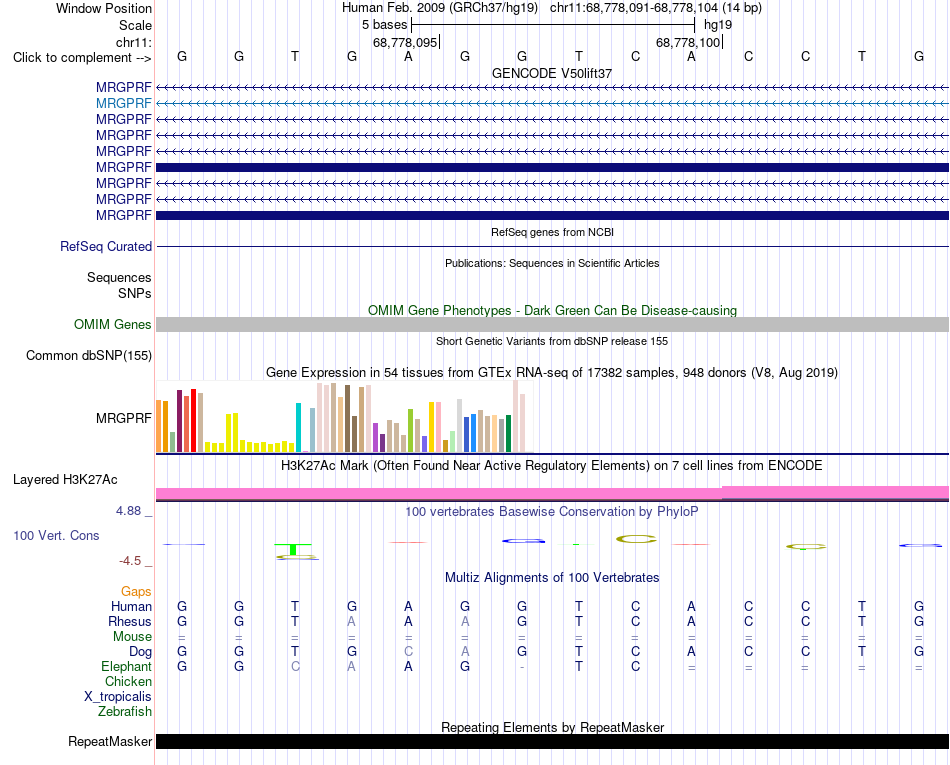Open the 100 Vert. Cons track label
The height and width of the screenshot is (765, 950).
(x=56, y=535)
